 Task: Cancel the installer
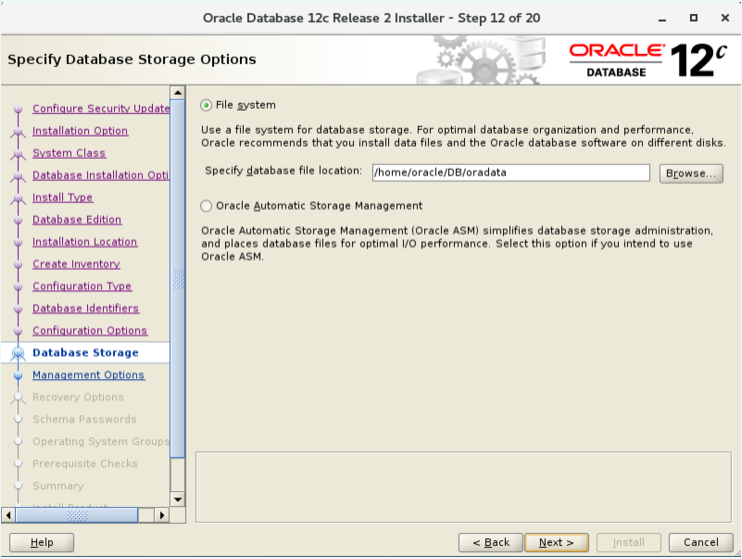click(701, 542)
